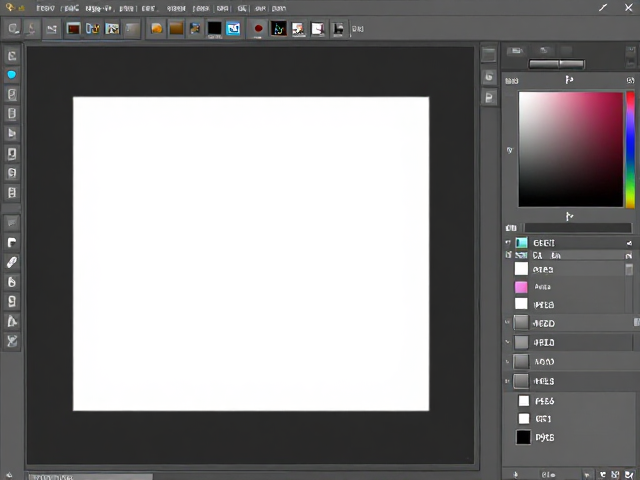This screenshot has width=640, height=480.
Task: Select the cyan circle tool in left toolbar
Action: pyautogui.click(x=11, y=75)
